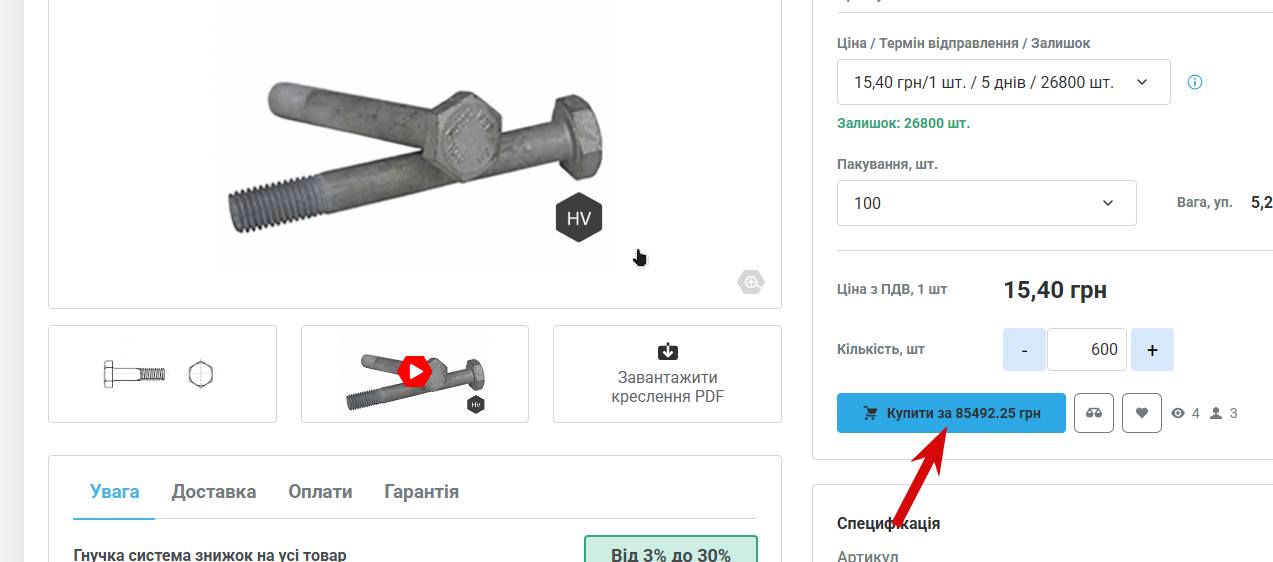Increase quantity with the plus button
This screenshot has height=562, width=1273.
(x=1152, y=350)
